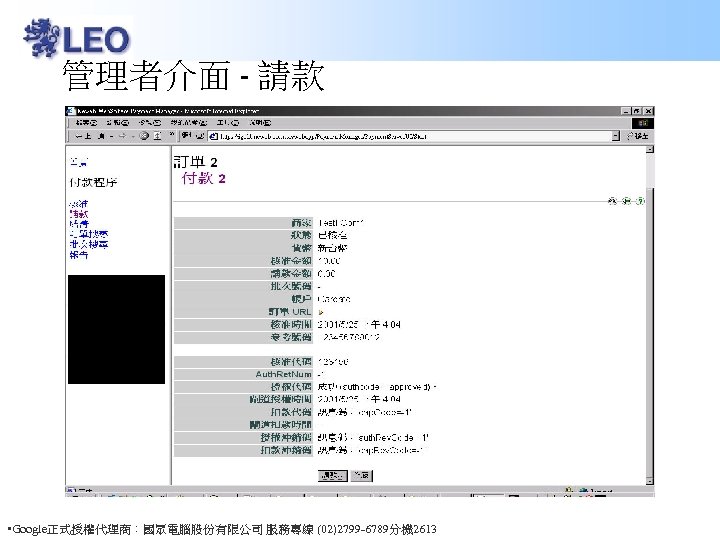Open the 訂單搜尋 sidebar link

click(89, 234)
